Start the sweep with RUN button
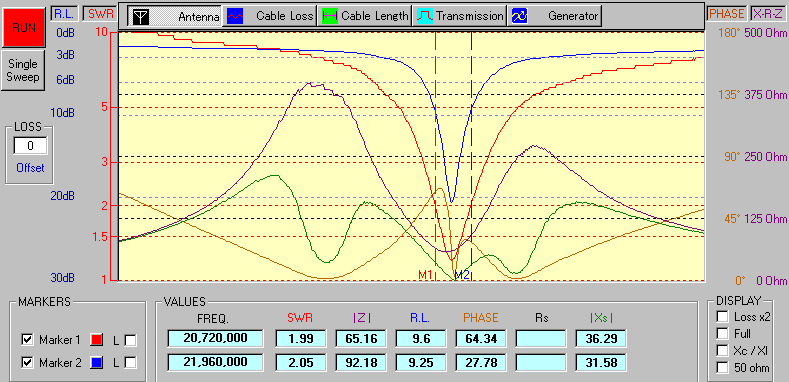The height and width of the screenshot is (382, 789). click(x=24, y=28)
